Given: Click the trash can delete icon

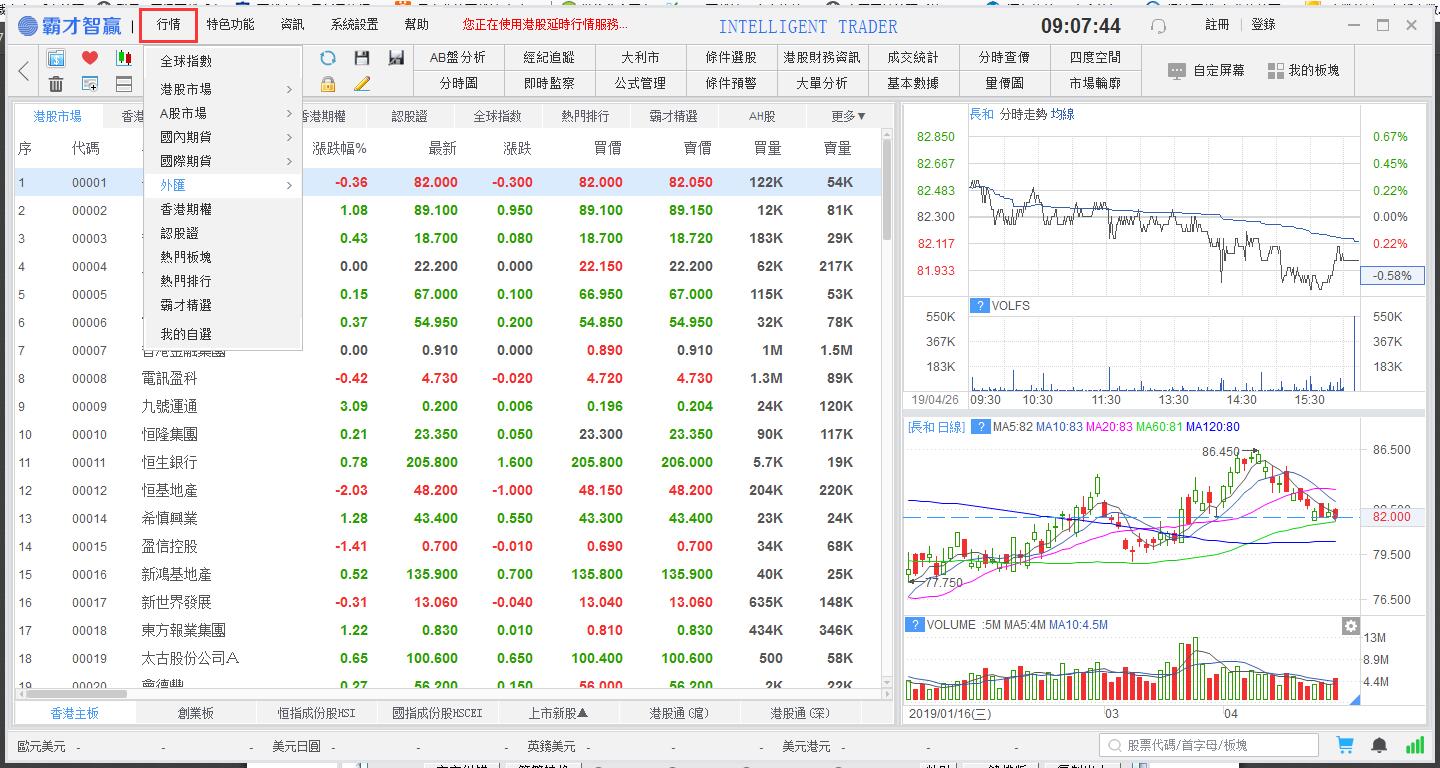Looking at the screenshot, I should (56, 84).
